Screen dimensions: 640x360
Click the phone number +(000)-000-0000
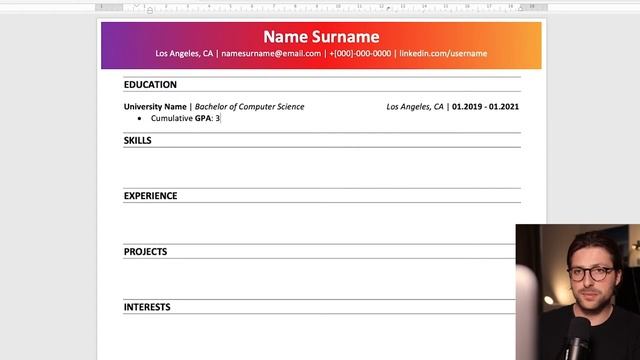click(x=360, y=53)
